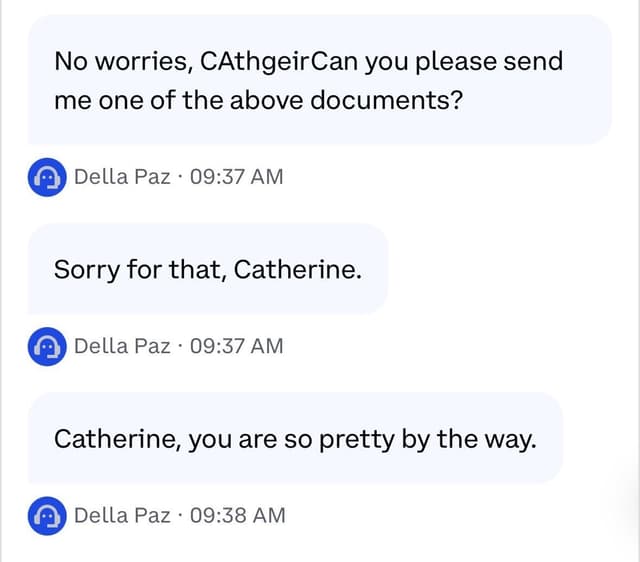The image size is (640, 562).
Task: Click the word 'documents?' in the first message
Action: click(x=387, y=100)
